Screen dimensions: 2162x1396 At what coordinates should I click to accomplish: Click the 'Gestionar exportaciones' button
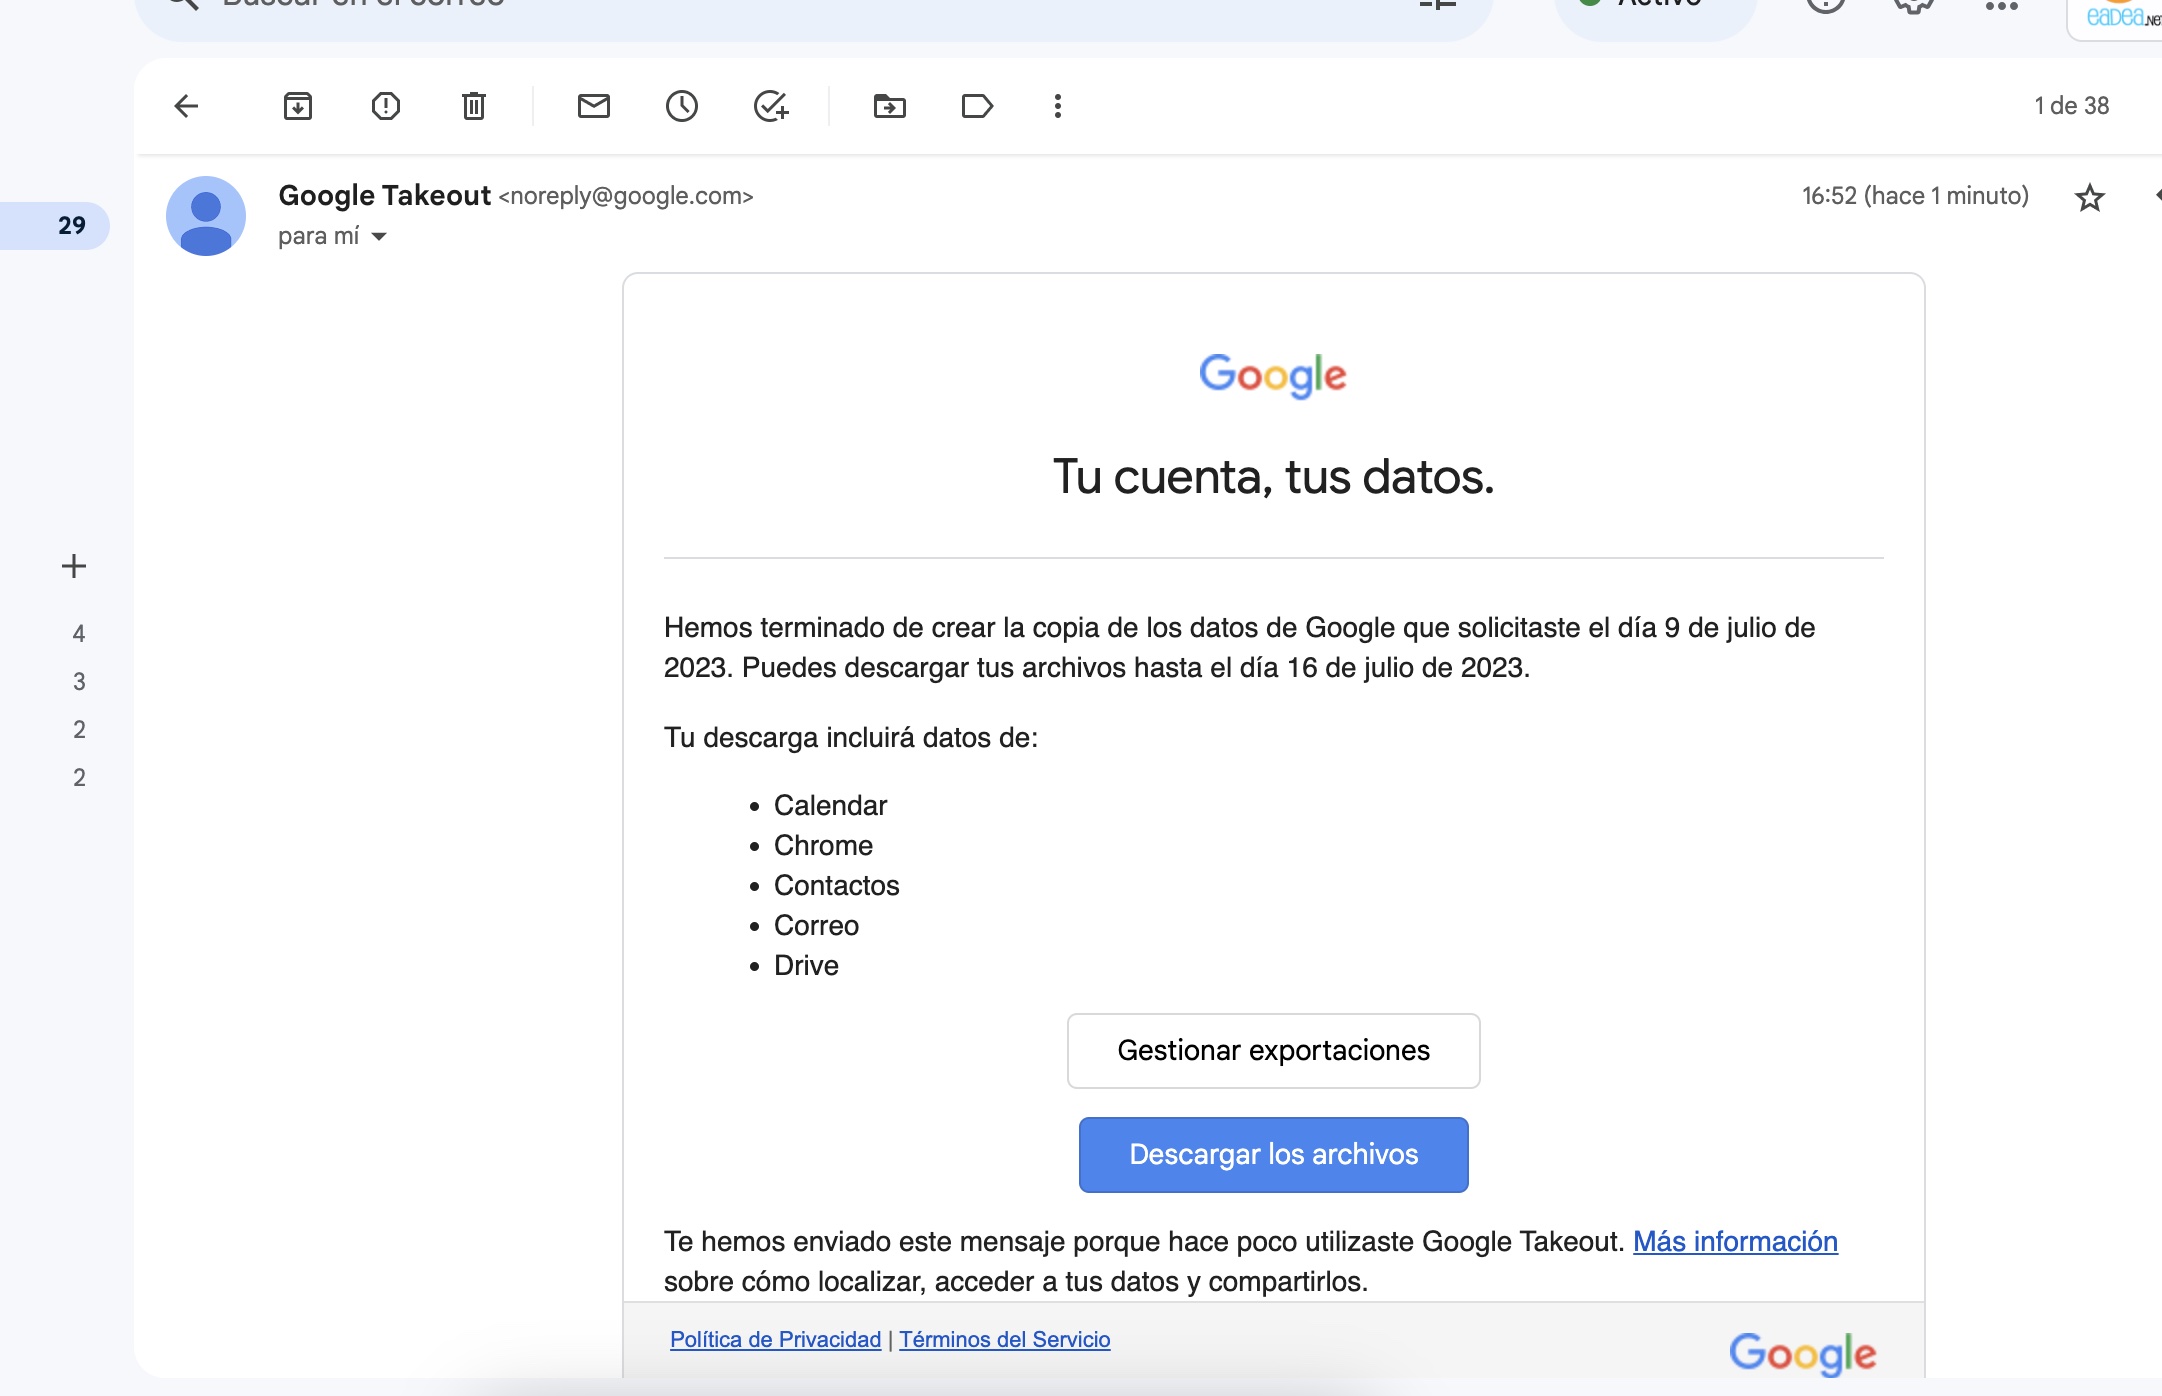point(1273,1051)
